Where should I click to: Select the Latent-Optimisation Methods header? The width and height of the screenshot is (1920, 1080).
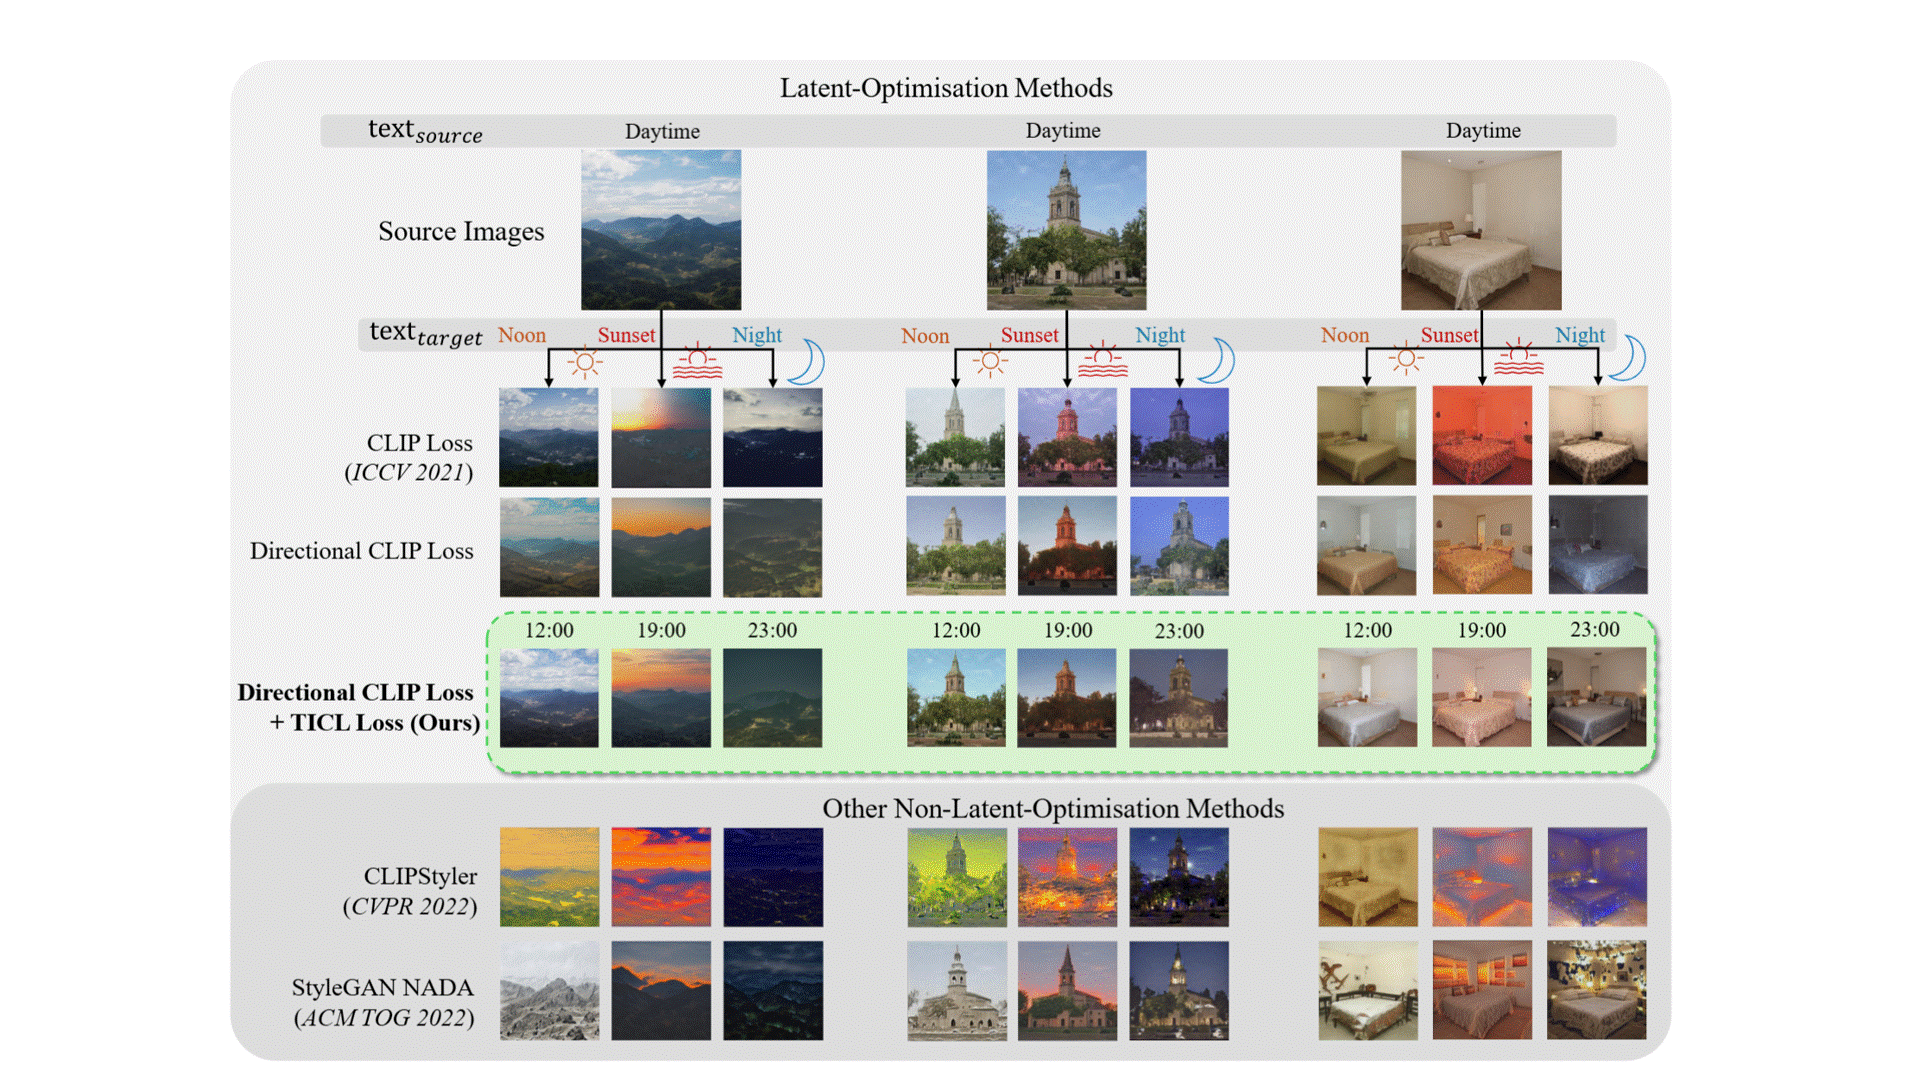pos(946,88)
